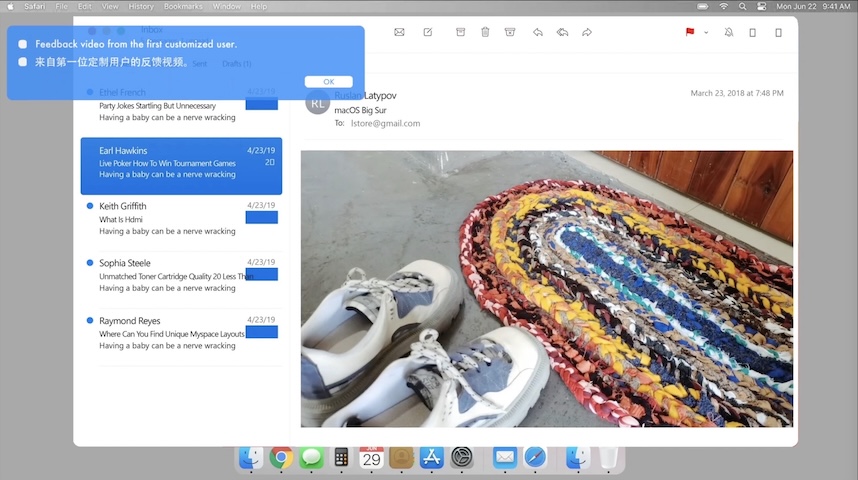Open Mail from the dock
This screenshot has width=858, height=480.
505,458
